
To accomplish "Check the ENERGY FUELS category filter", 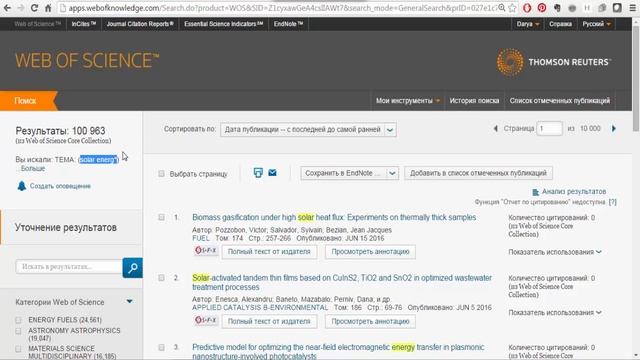I will tap(18, 320).
